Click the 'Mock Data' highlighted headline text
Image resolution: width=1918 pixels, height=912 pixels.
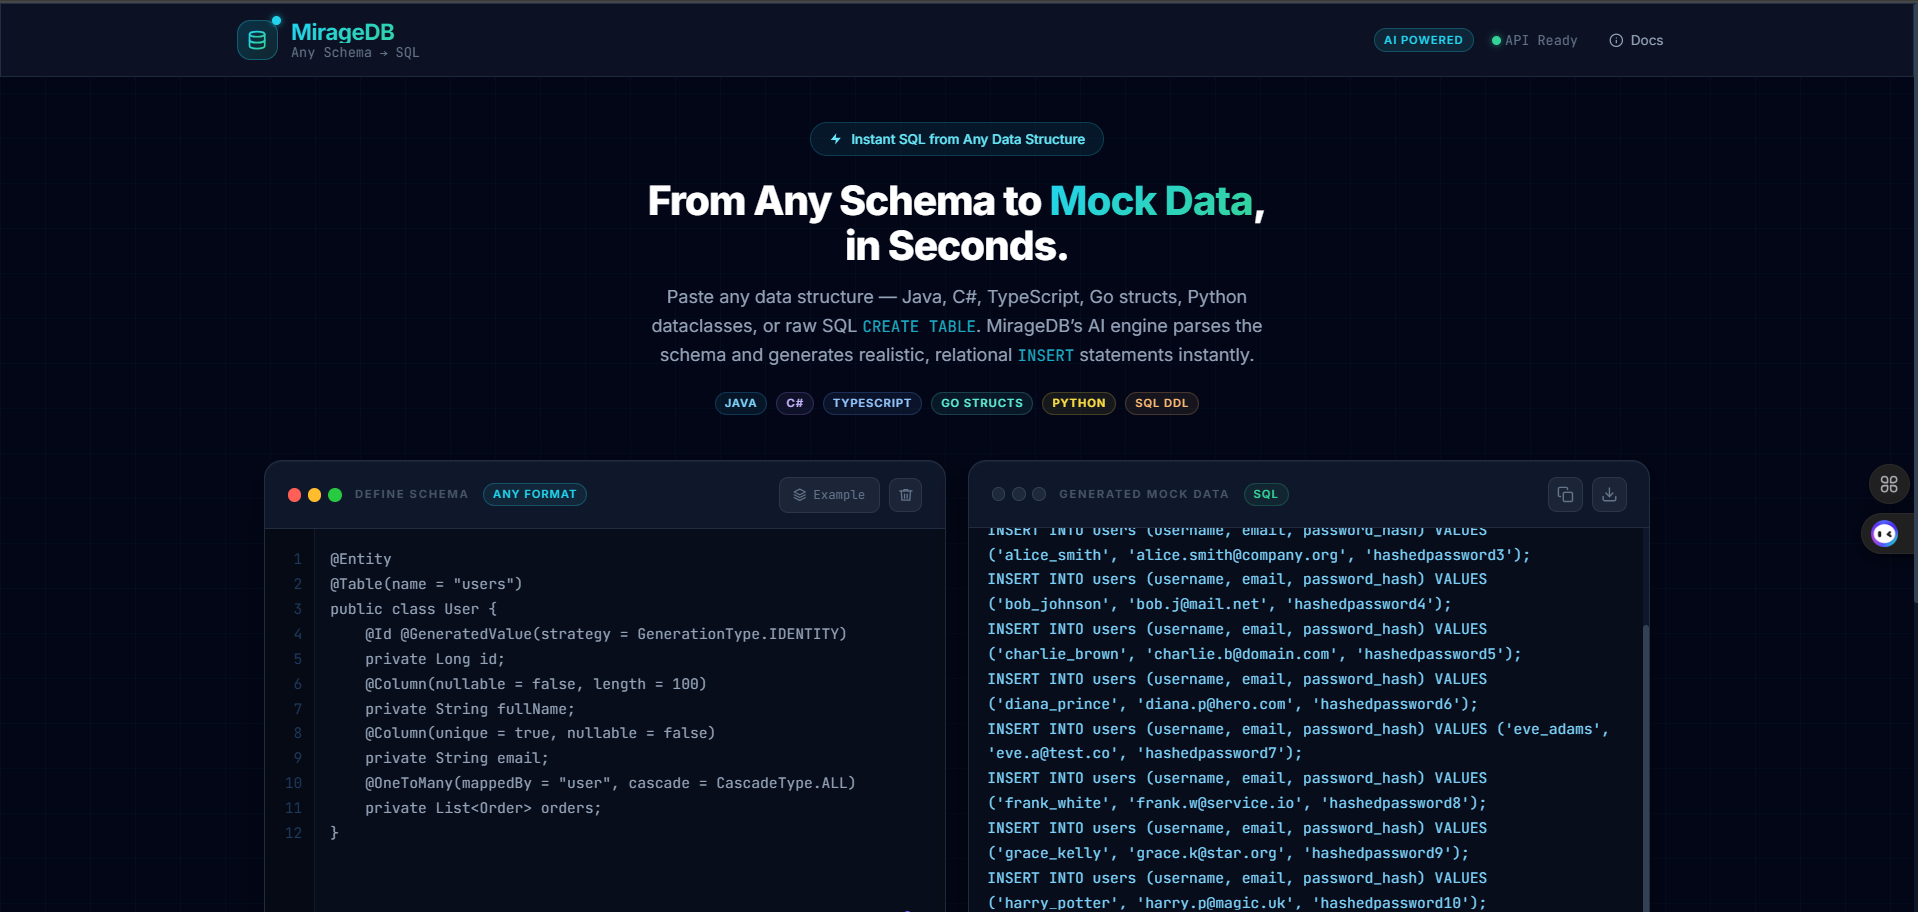[x=1151, y=201]
